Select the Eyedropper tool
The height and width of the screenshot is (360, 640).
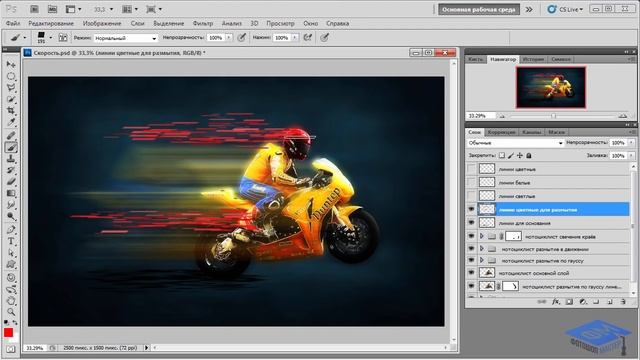coord(11,122)
